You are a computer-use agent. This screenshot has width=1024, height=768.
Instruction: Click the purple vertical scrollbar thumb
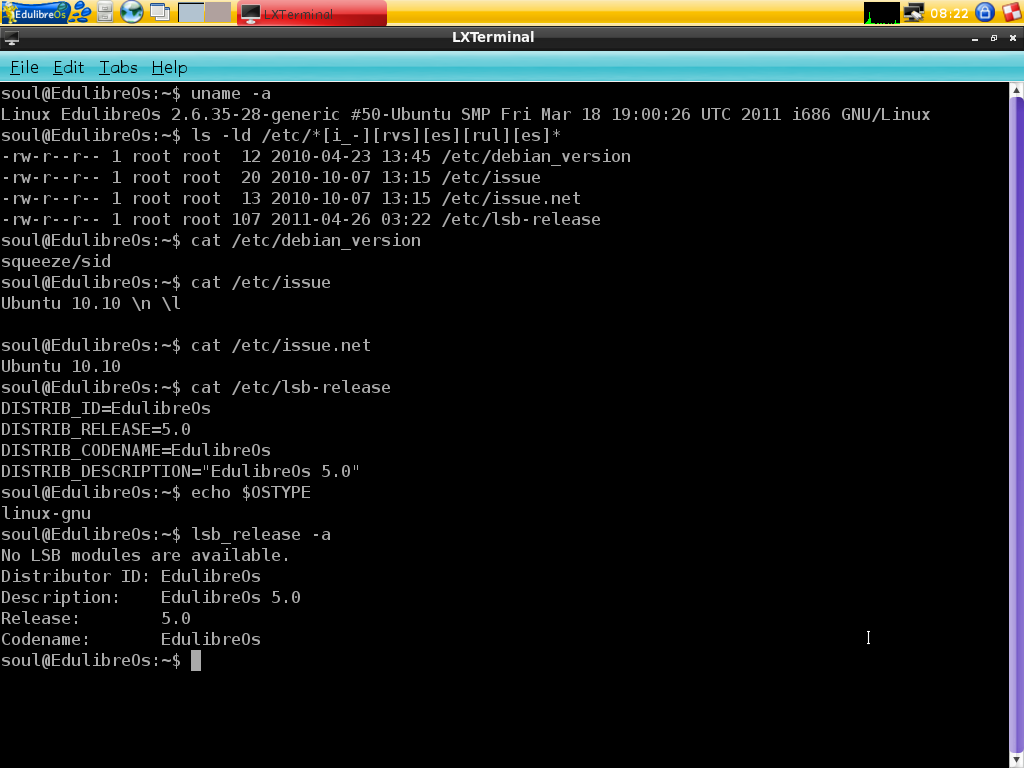[1016, 424]
